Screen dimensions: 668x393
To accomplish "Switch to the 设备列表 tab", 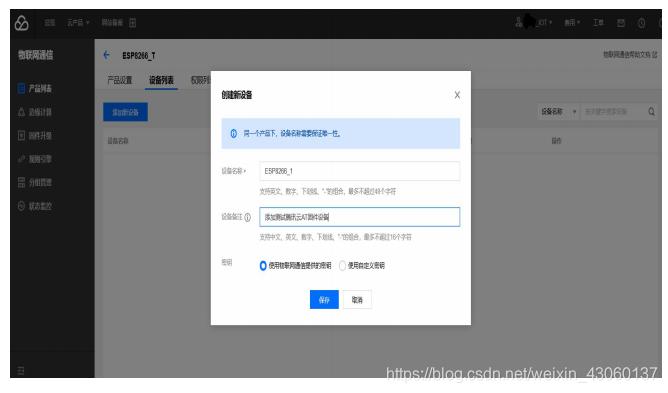I will (161, 80).
